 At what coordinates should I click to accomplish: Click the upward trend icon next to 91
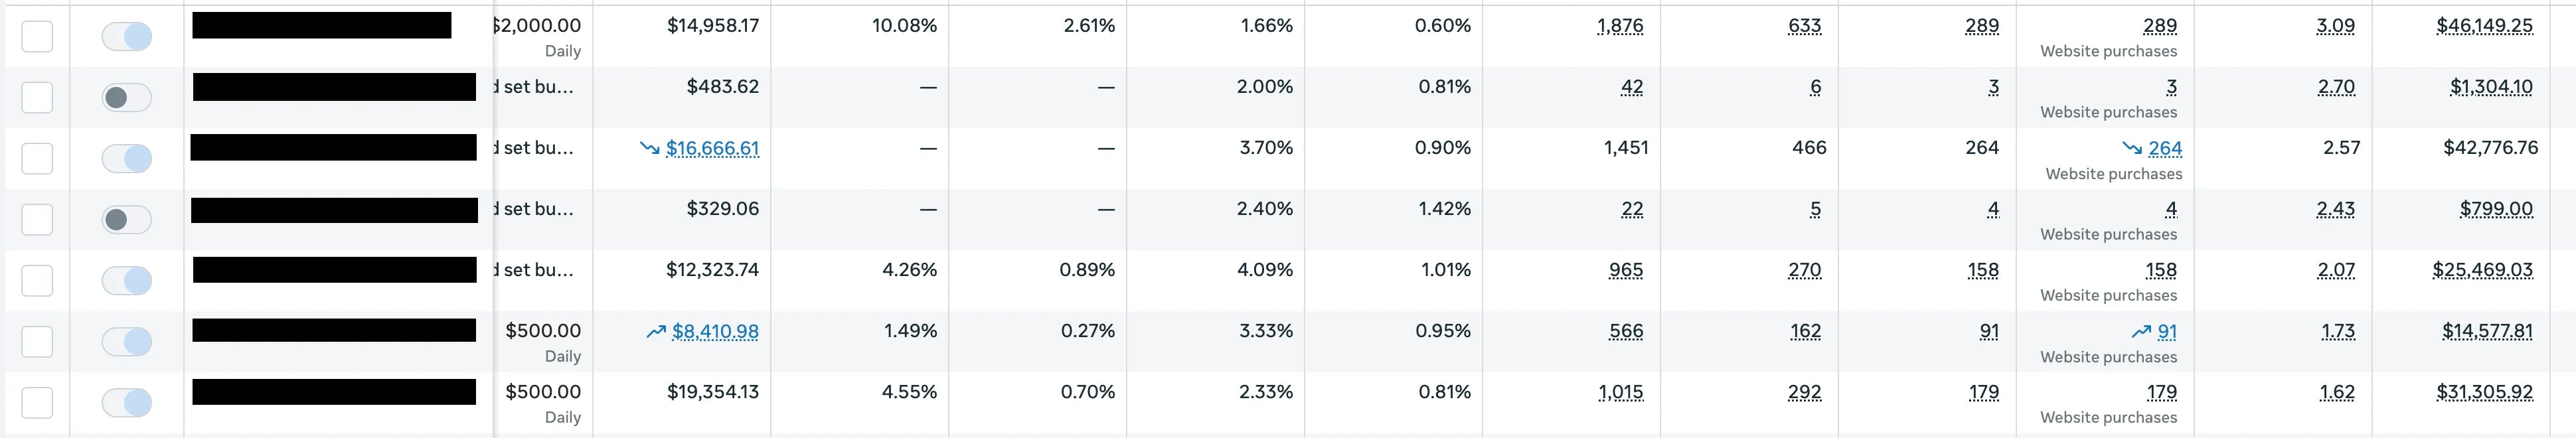(x=2140, y=331)
